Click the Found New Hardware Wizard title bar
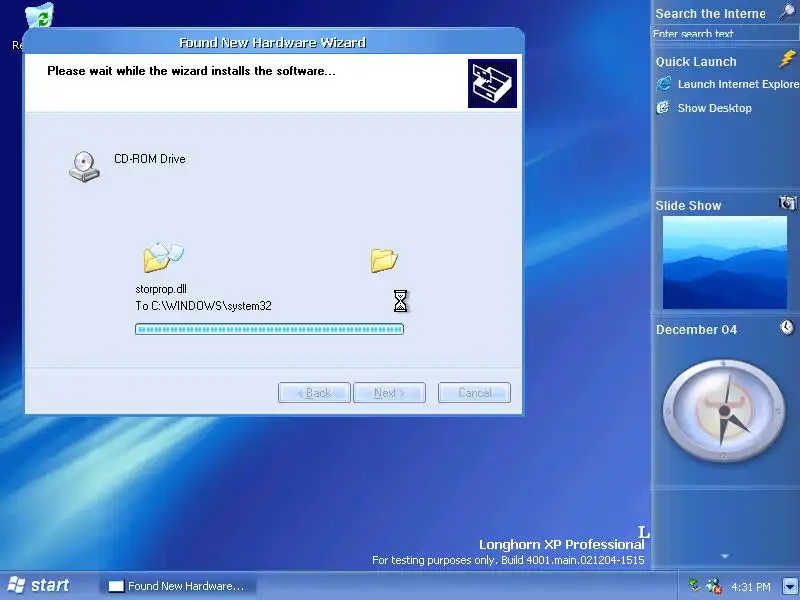The height and width of the screenshot is (600, 800). coord(273,42)
